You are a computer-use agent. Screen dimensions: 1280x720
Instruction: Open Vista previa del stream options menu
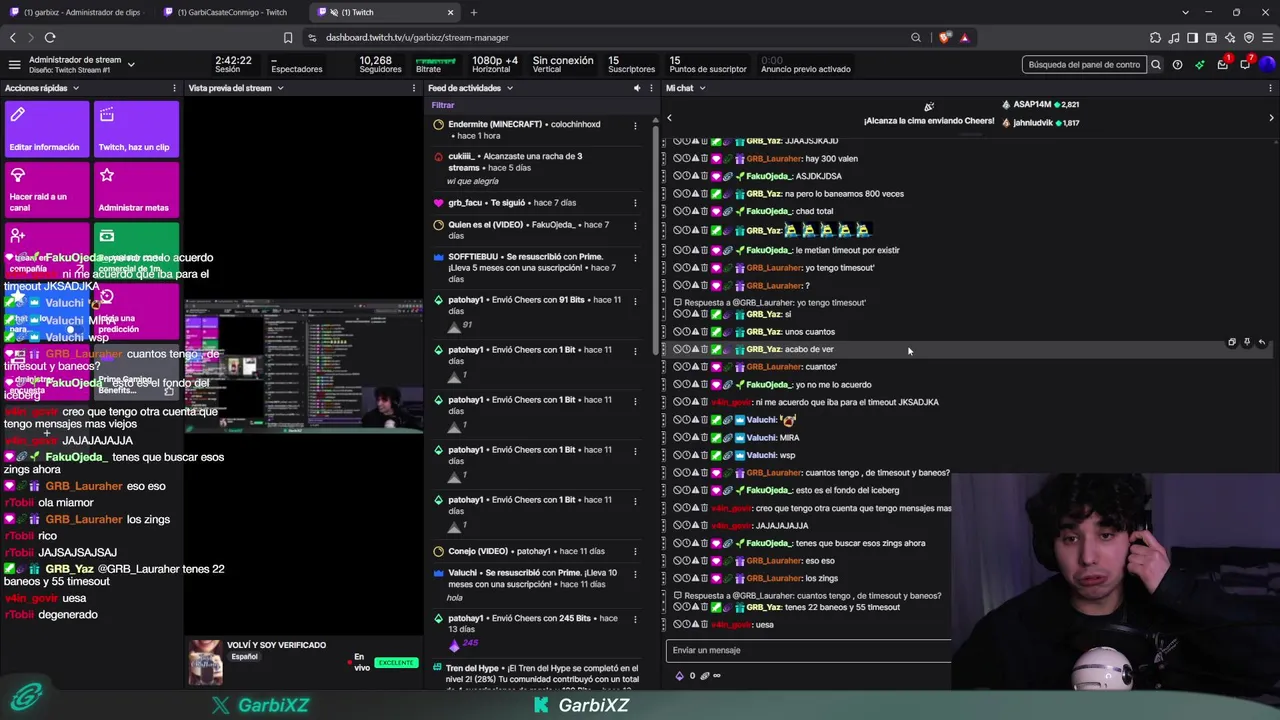coord(414,88)
